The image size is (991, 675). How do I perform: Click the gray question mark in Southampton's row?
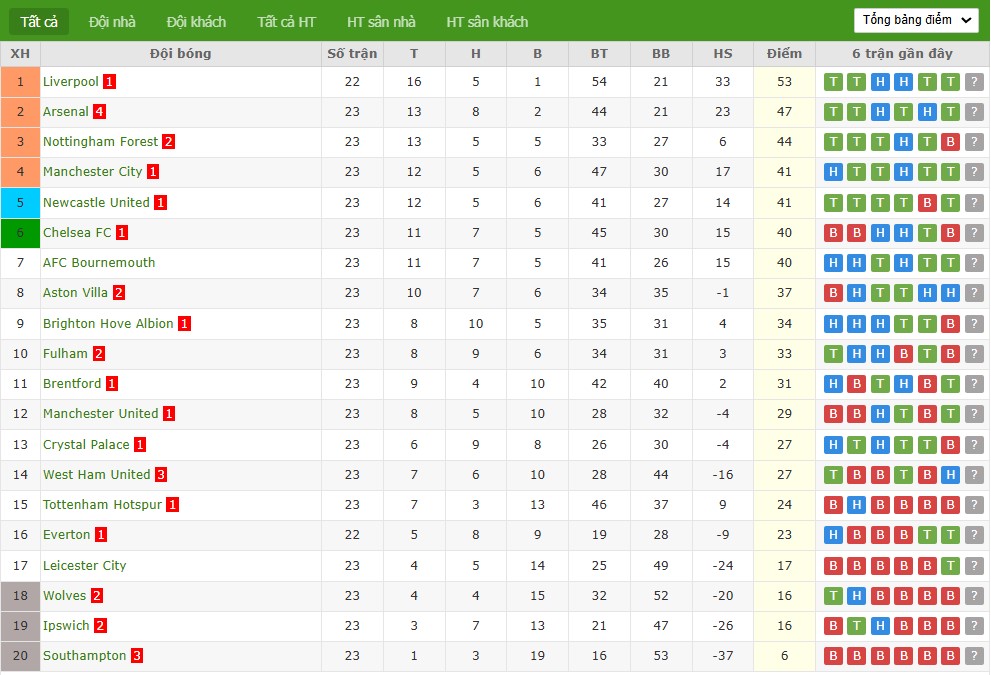tap(974, 656)
